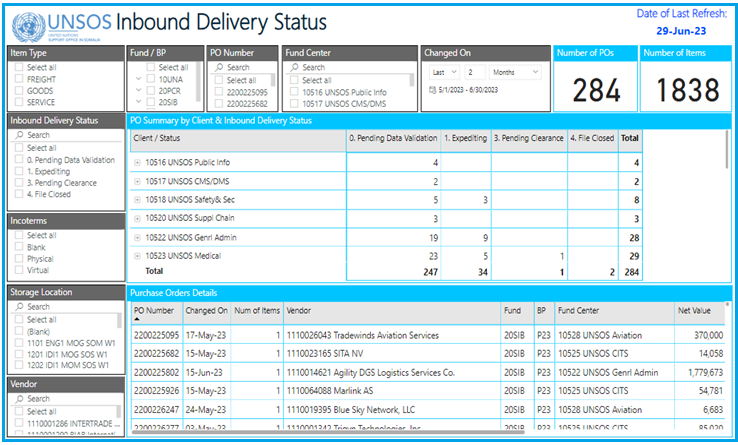This screenshot has width=738, height=445.
Task: Click the PO Number search magnifier icon
Action: click(x=219, y=67)
